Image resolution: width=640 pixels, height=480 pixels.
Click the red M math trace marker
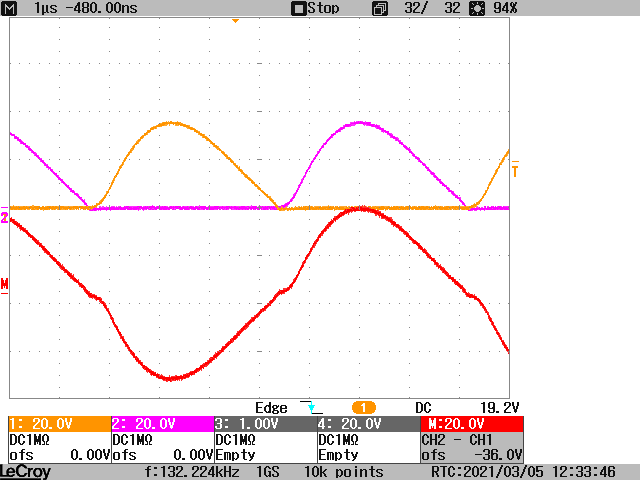pos(4,286)
